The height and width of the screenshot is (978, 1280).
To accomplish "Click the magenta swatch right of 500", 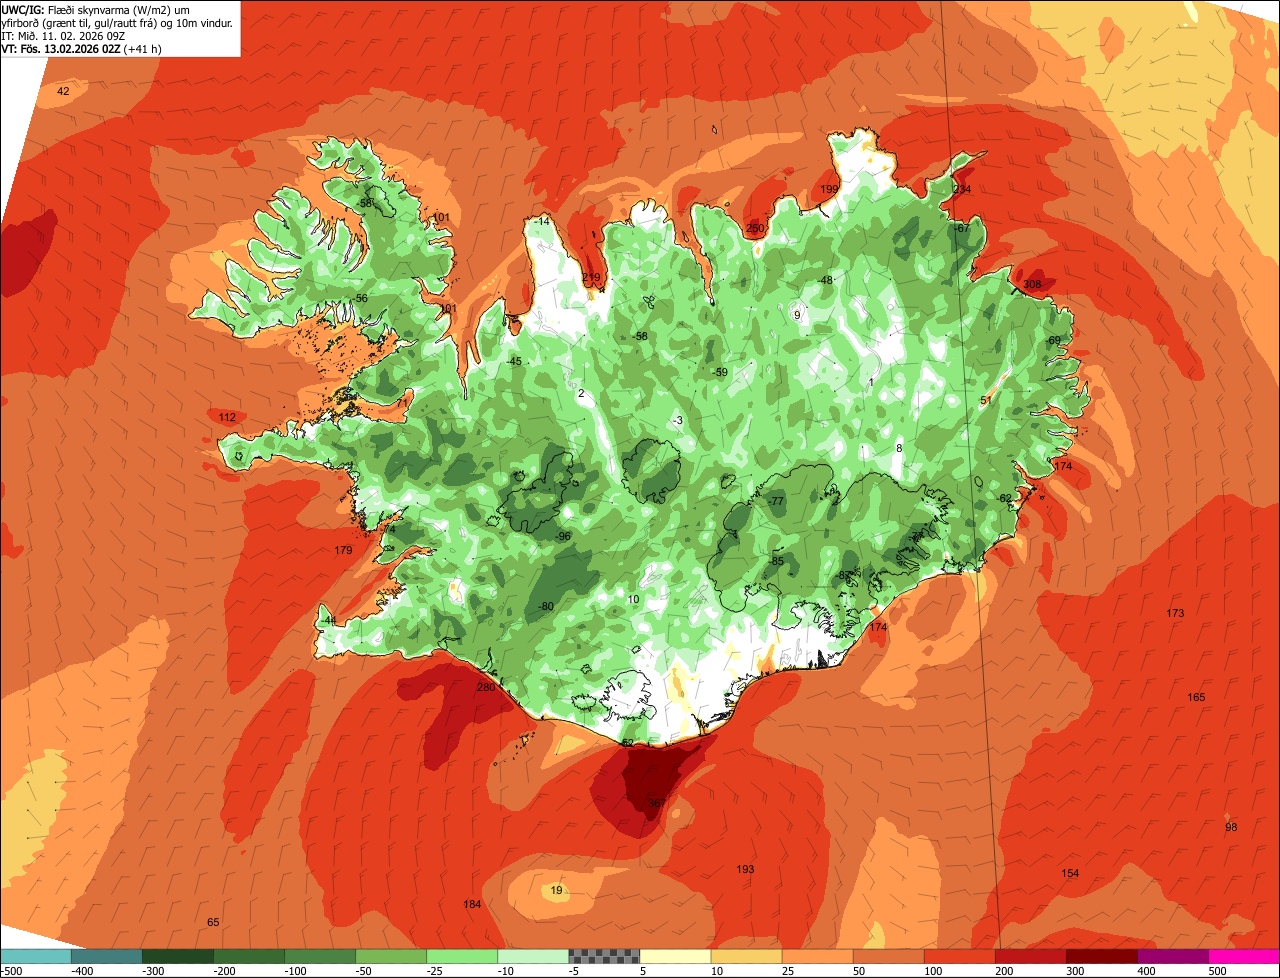I will click(x=1243, y=956).
